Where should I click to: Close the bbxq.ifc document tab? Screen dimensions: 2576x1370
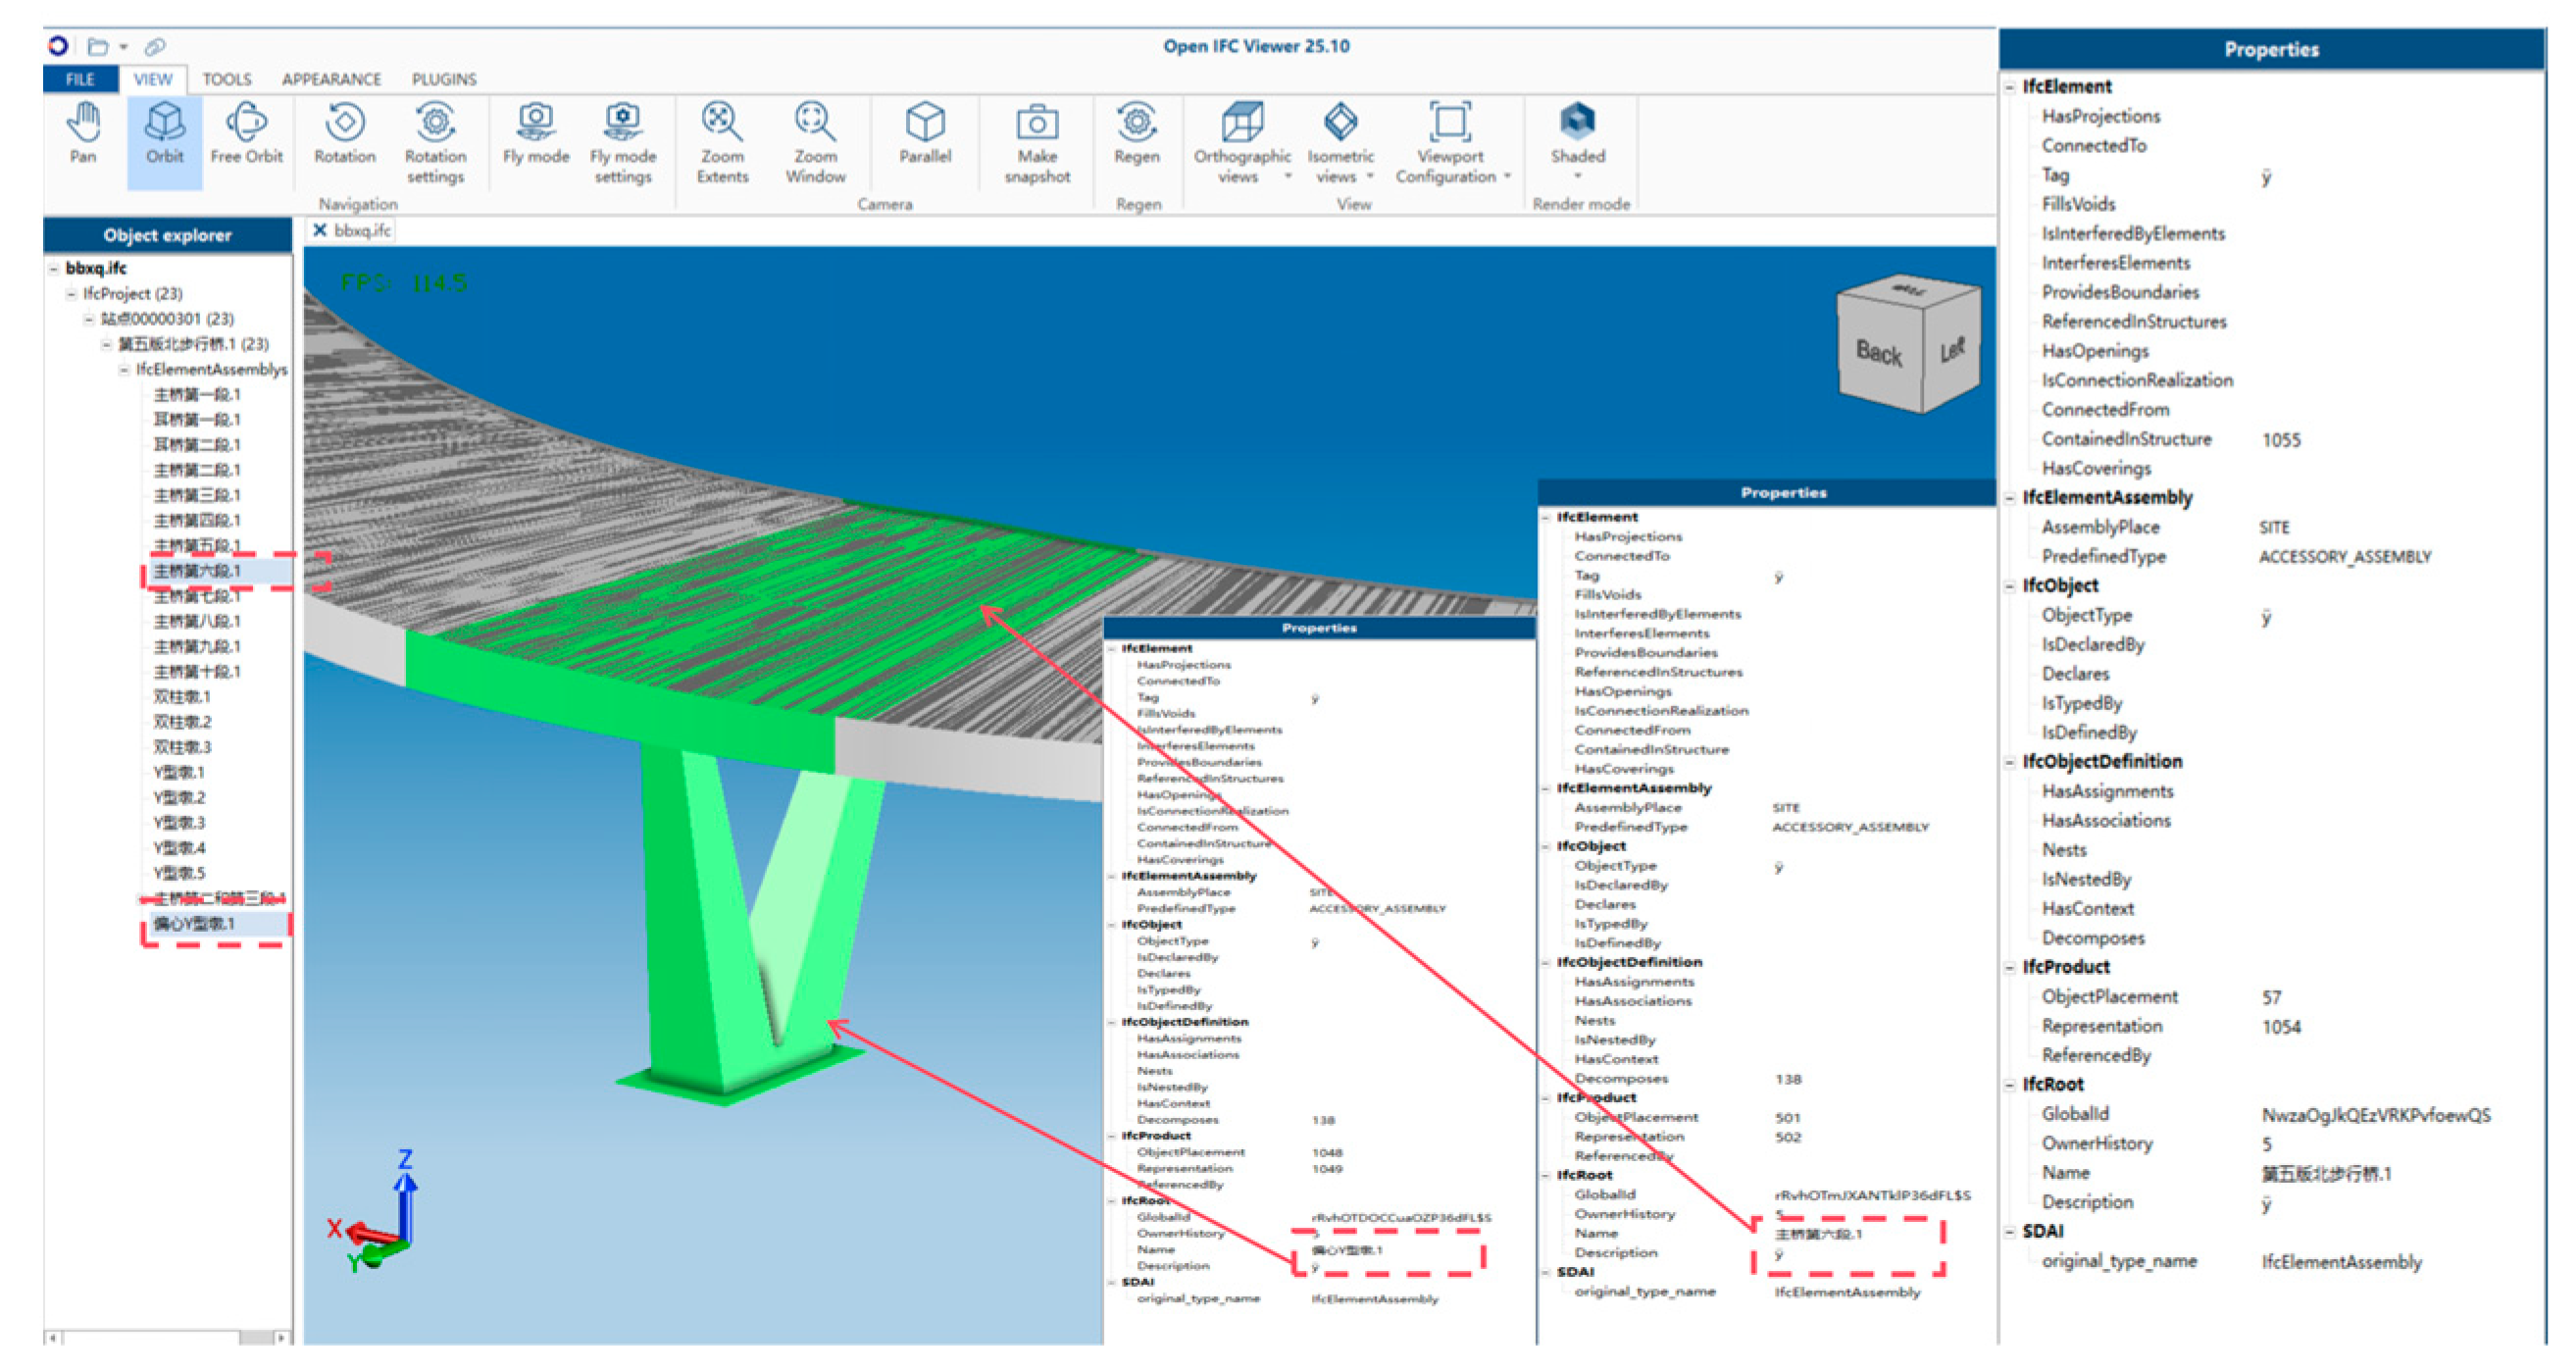(x=320, y=231)
